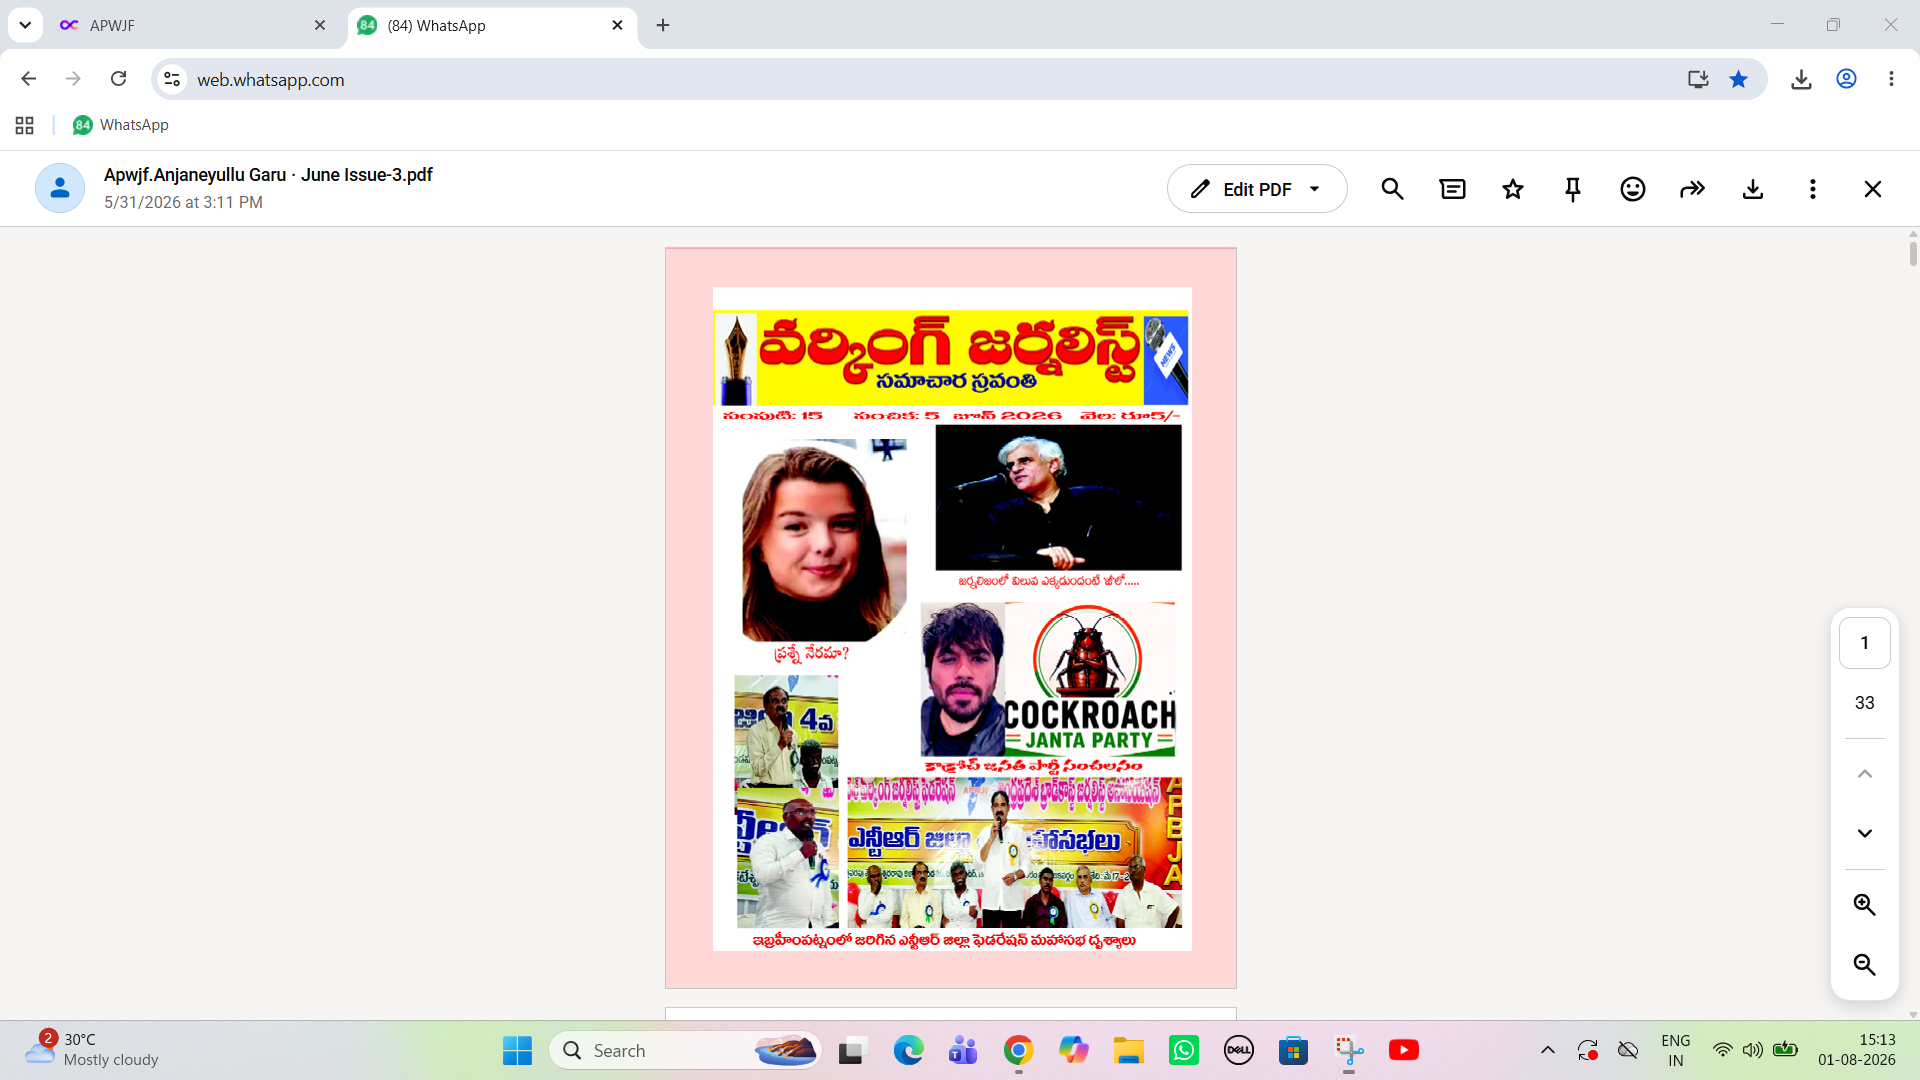1920x1080 pixels.
Task: Open Chrome three-dot menu
Action: pos(1891,79)
